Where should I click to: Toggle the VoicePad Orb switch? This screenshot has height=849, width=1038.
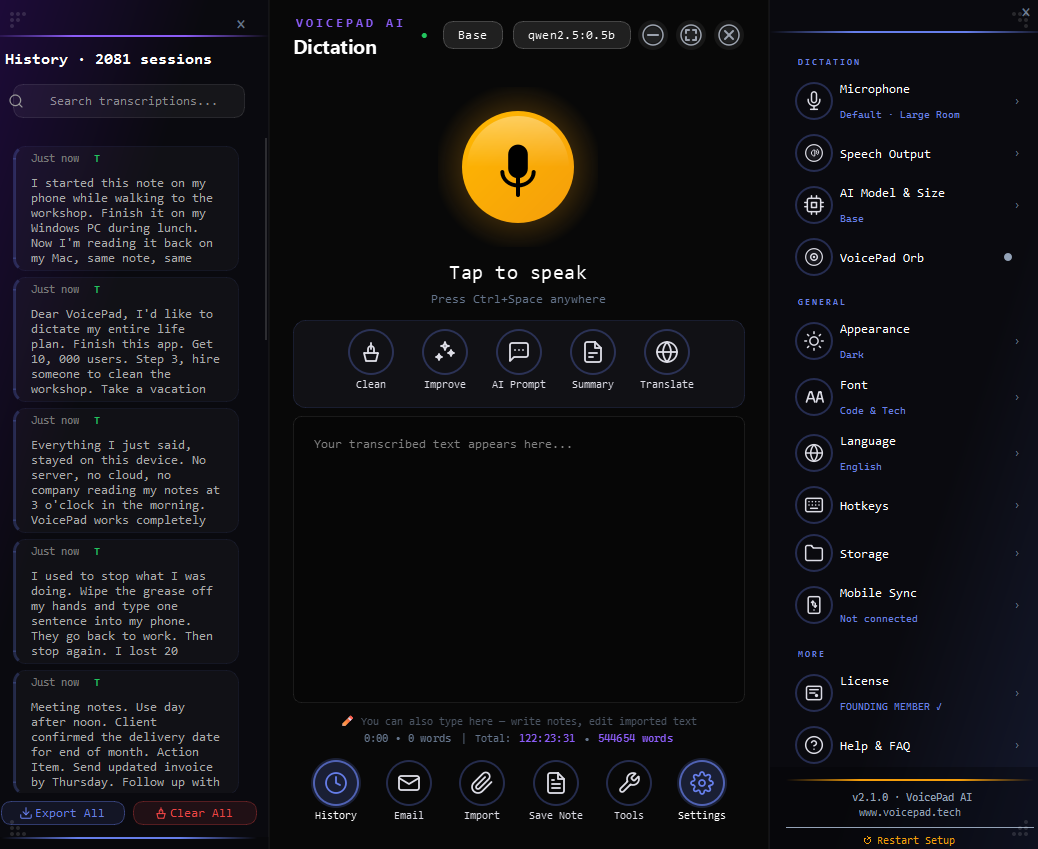click(1007, 257)
